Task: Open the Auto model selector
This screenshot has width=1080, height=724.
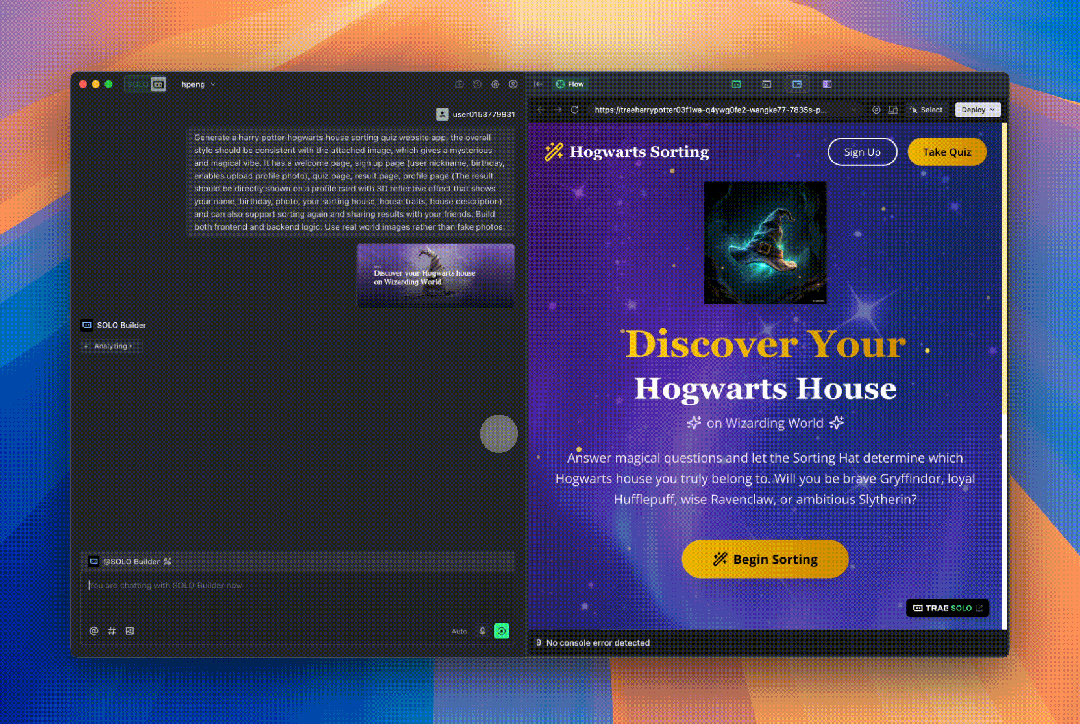Action: coord(459,631)
